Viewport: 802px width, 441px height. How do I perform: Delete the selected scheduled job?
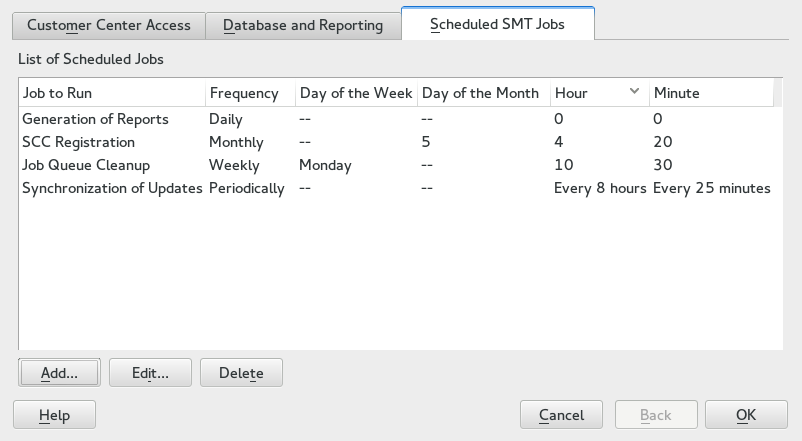(241, 373)
